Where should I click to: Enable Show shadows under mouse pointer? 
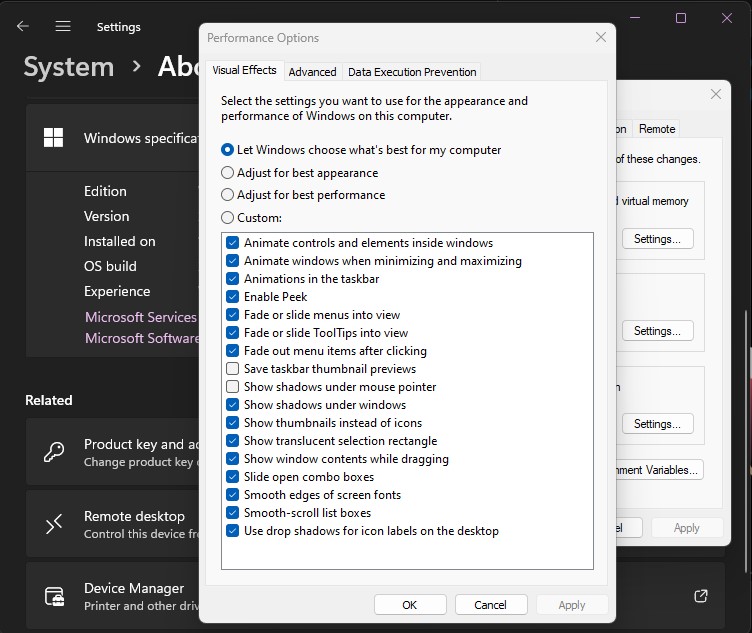coord(233,387)
